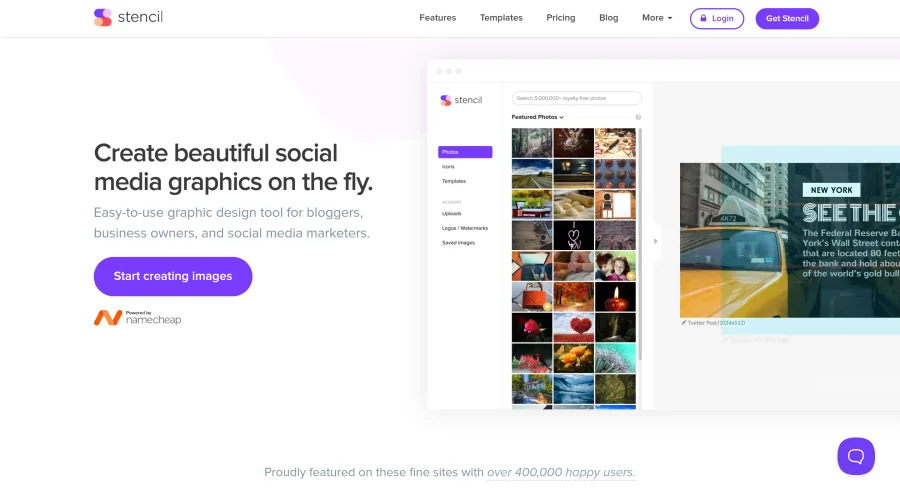Click the yellow taxi canvas image
This screenshot has width=900, height=500.
[790, 240]
